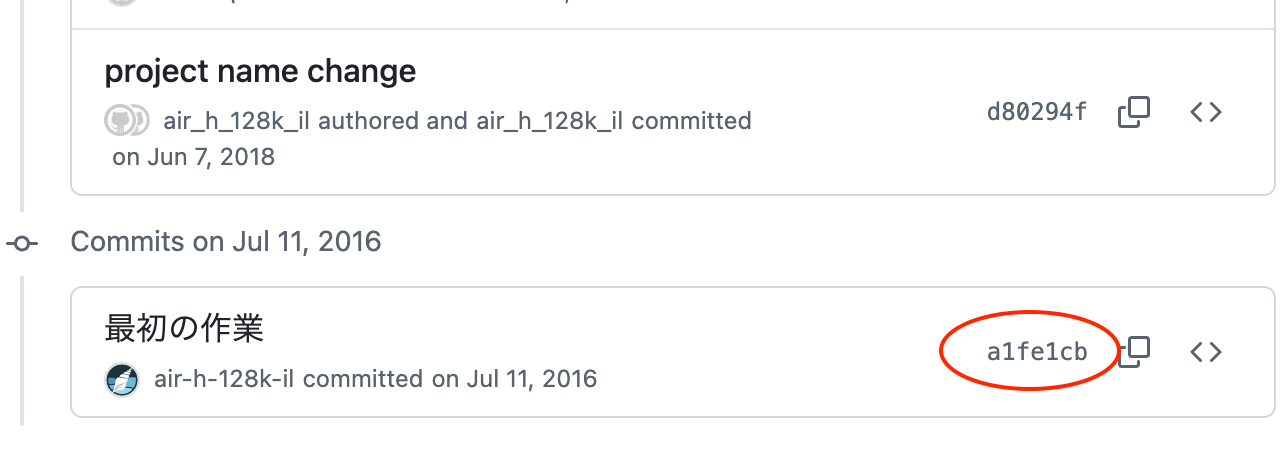
Task: Click air_h_128k_il name before "committed"
Action: tap(550, 122)
